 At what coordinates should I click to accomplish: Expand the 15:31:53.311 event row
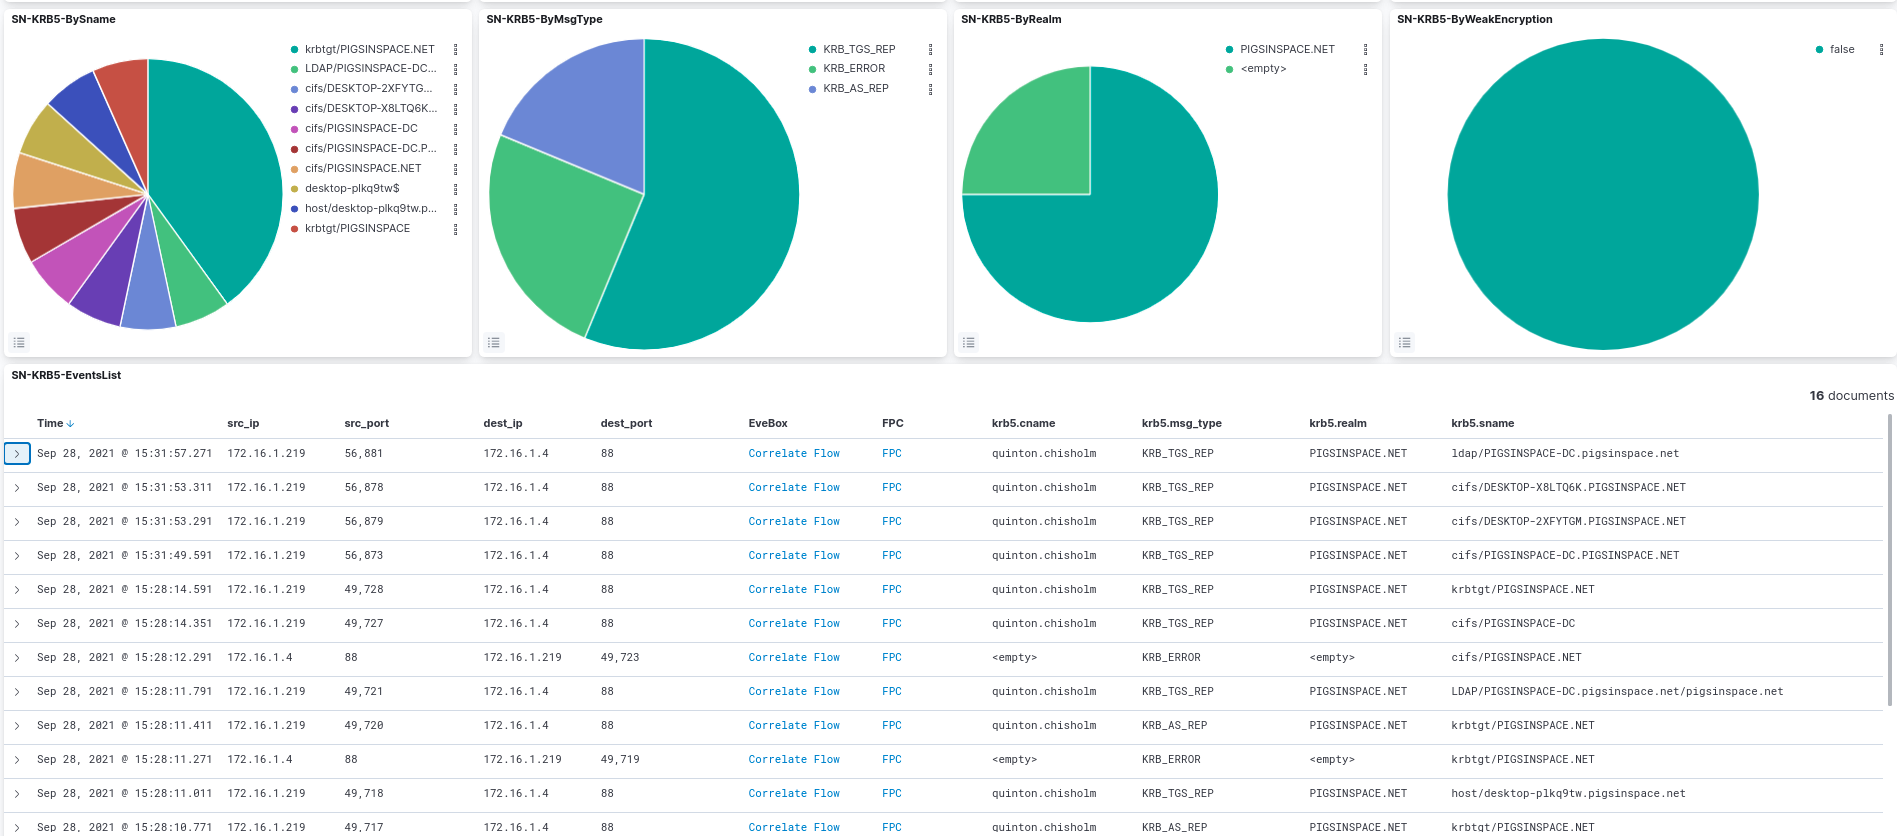coord(17,488)
